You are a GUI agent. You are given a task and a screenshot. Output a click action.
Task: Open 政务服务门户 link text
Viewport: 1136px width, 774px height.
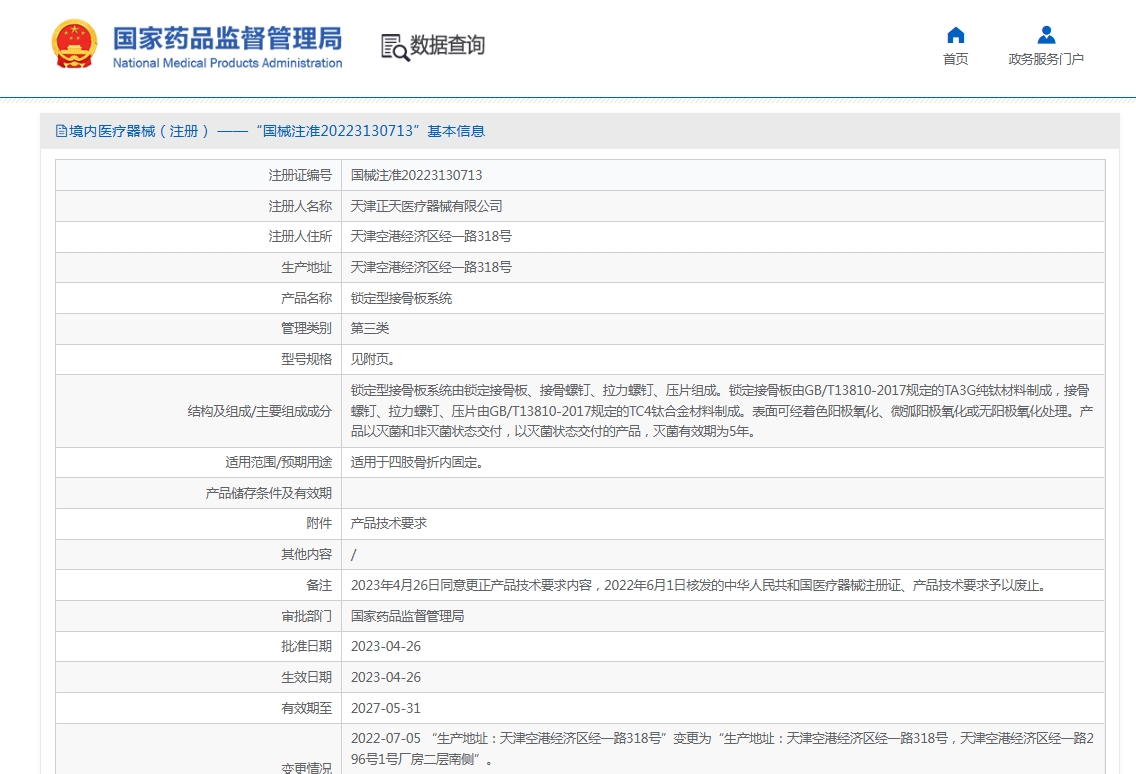point(1046,59)
